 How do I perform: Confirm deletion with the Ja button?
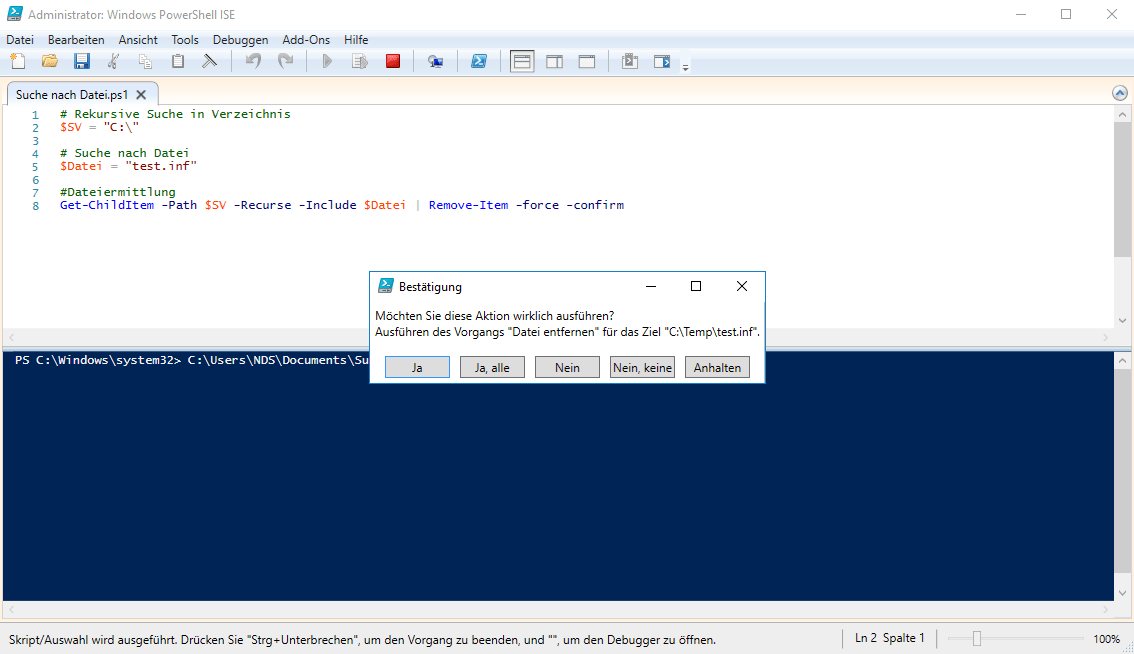417,367
